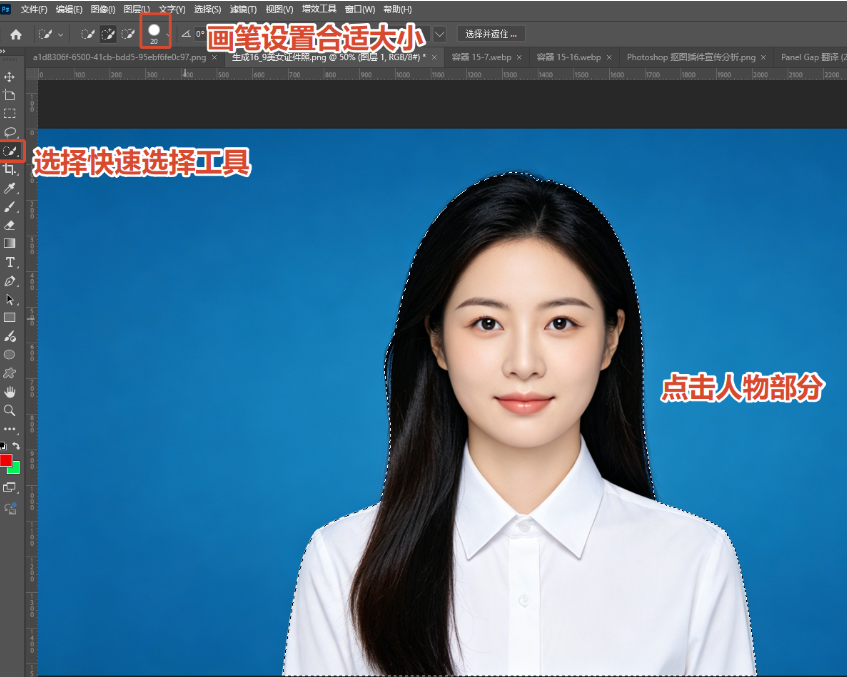Click the Photoshop Ps logo

5,9
